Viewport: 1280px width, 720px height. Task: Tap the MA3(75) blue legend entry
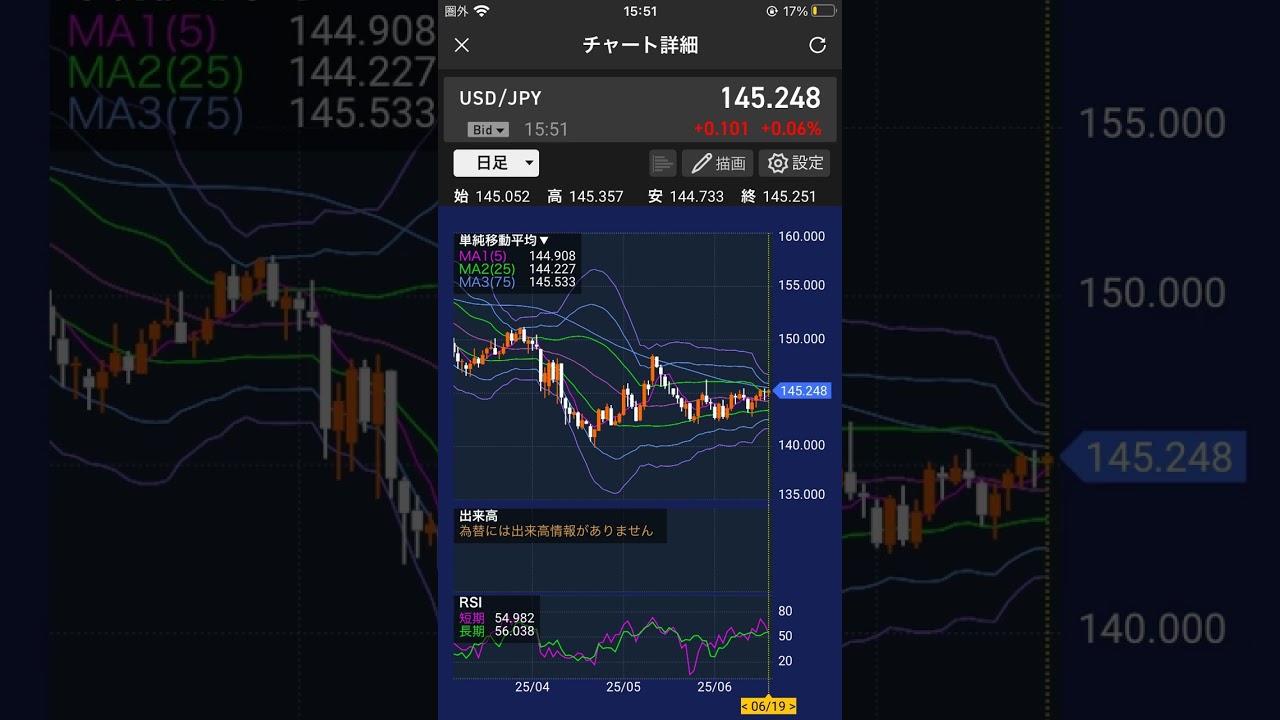[487, 282]
